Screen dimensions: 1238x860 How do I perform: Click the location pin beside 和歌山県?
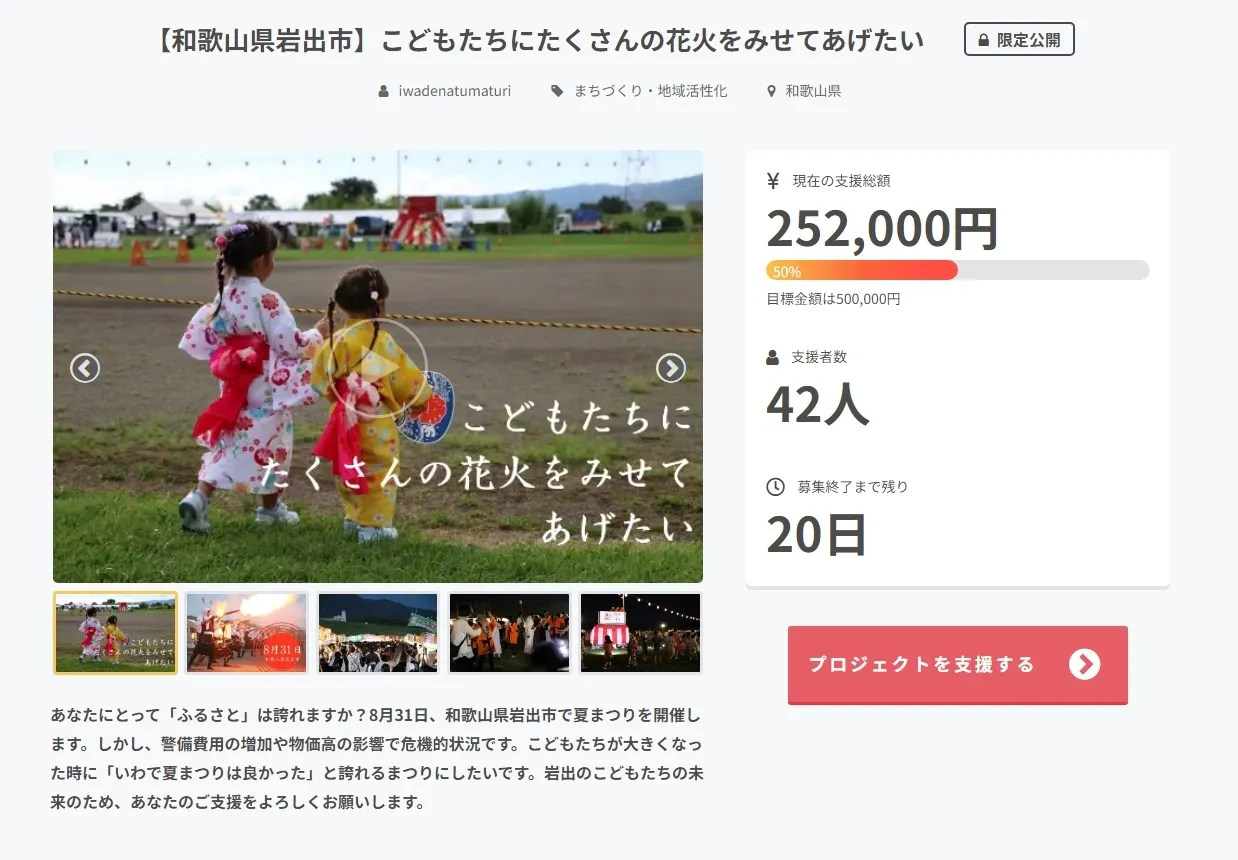pyautogui.click(x=771, y=91)
